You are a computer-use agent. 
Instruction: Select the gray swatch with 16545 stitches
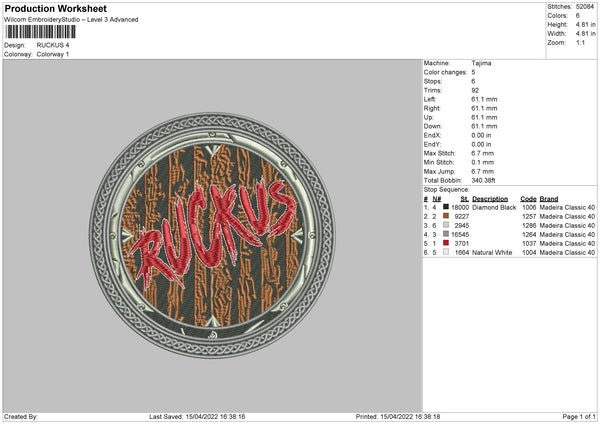446,234
